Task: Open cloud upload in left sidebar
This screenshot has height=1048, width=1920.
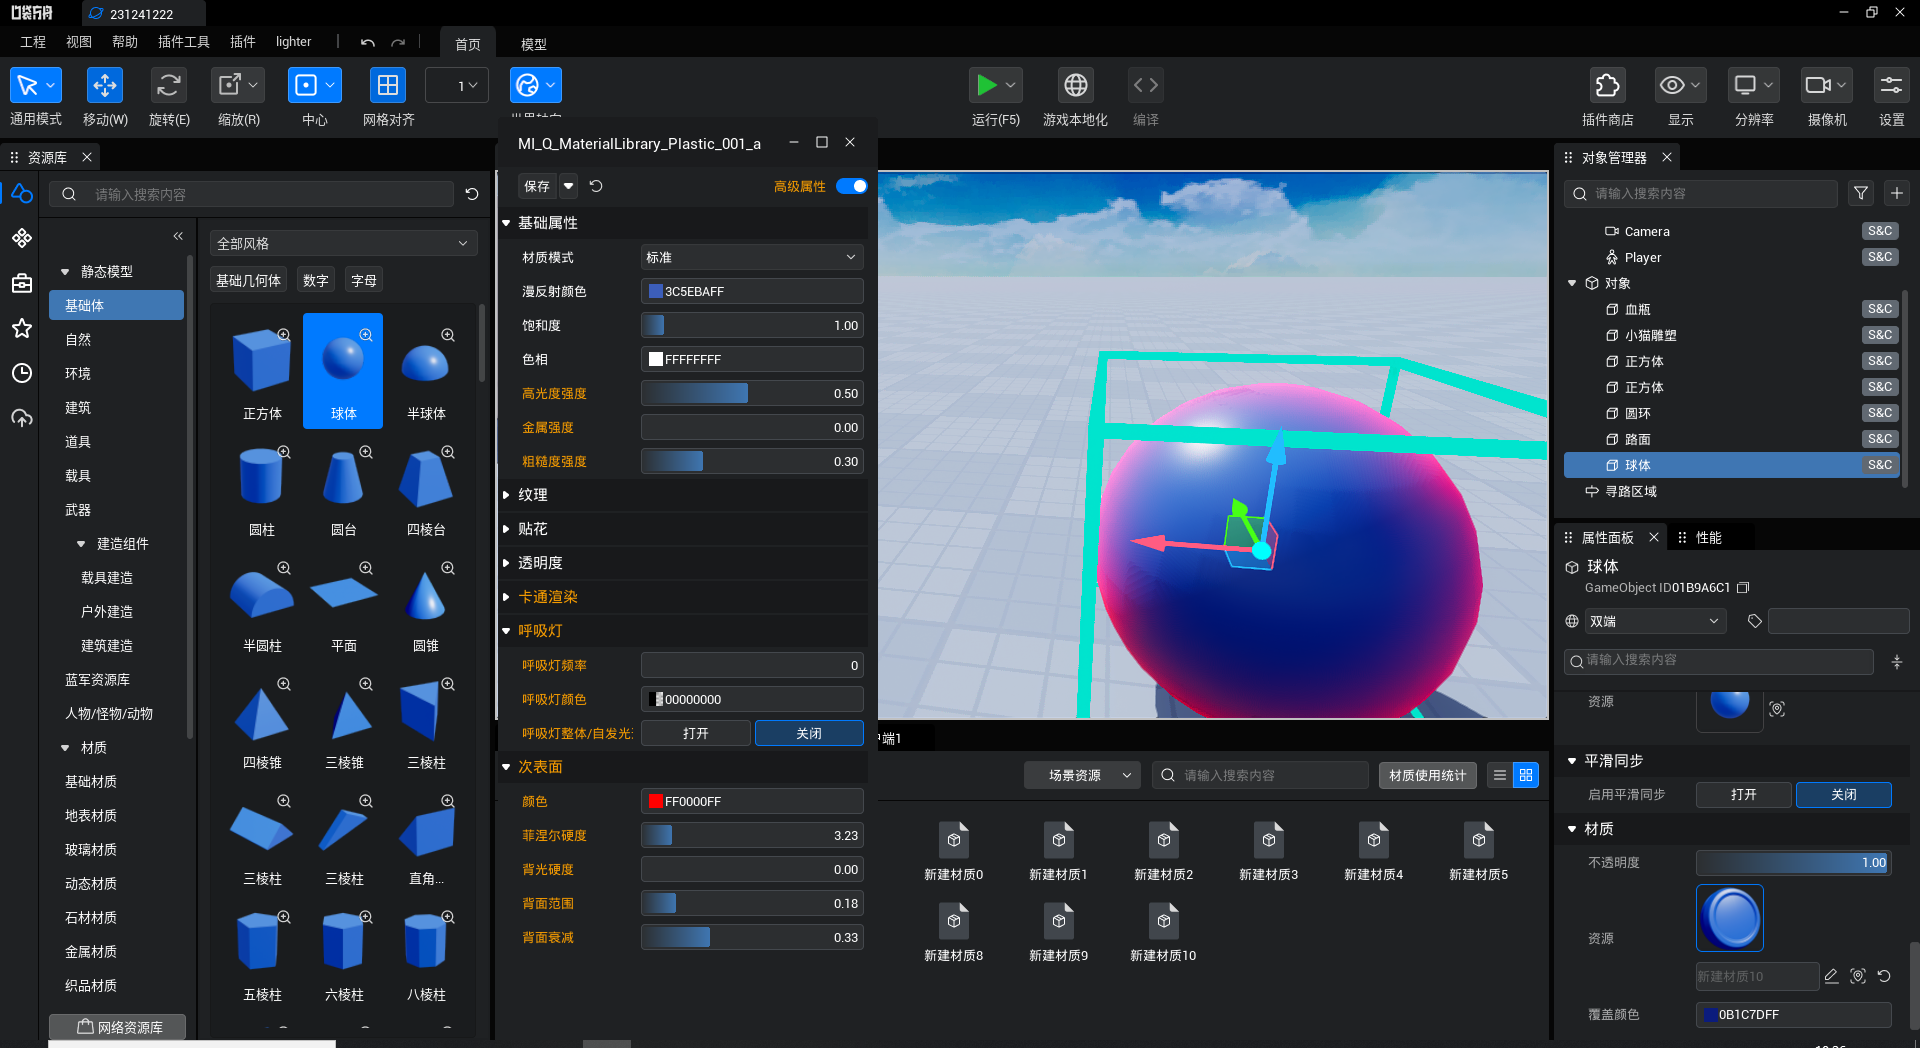Action: (x=22, y=418)
